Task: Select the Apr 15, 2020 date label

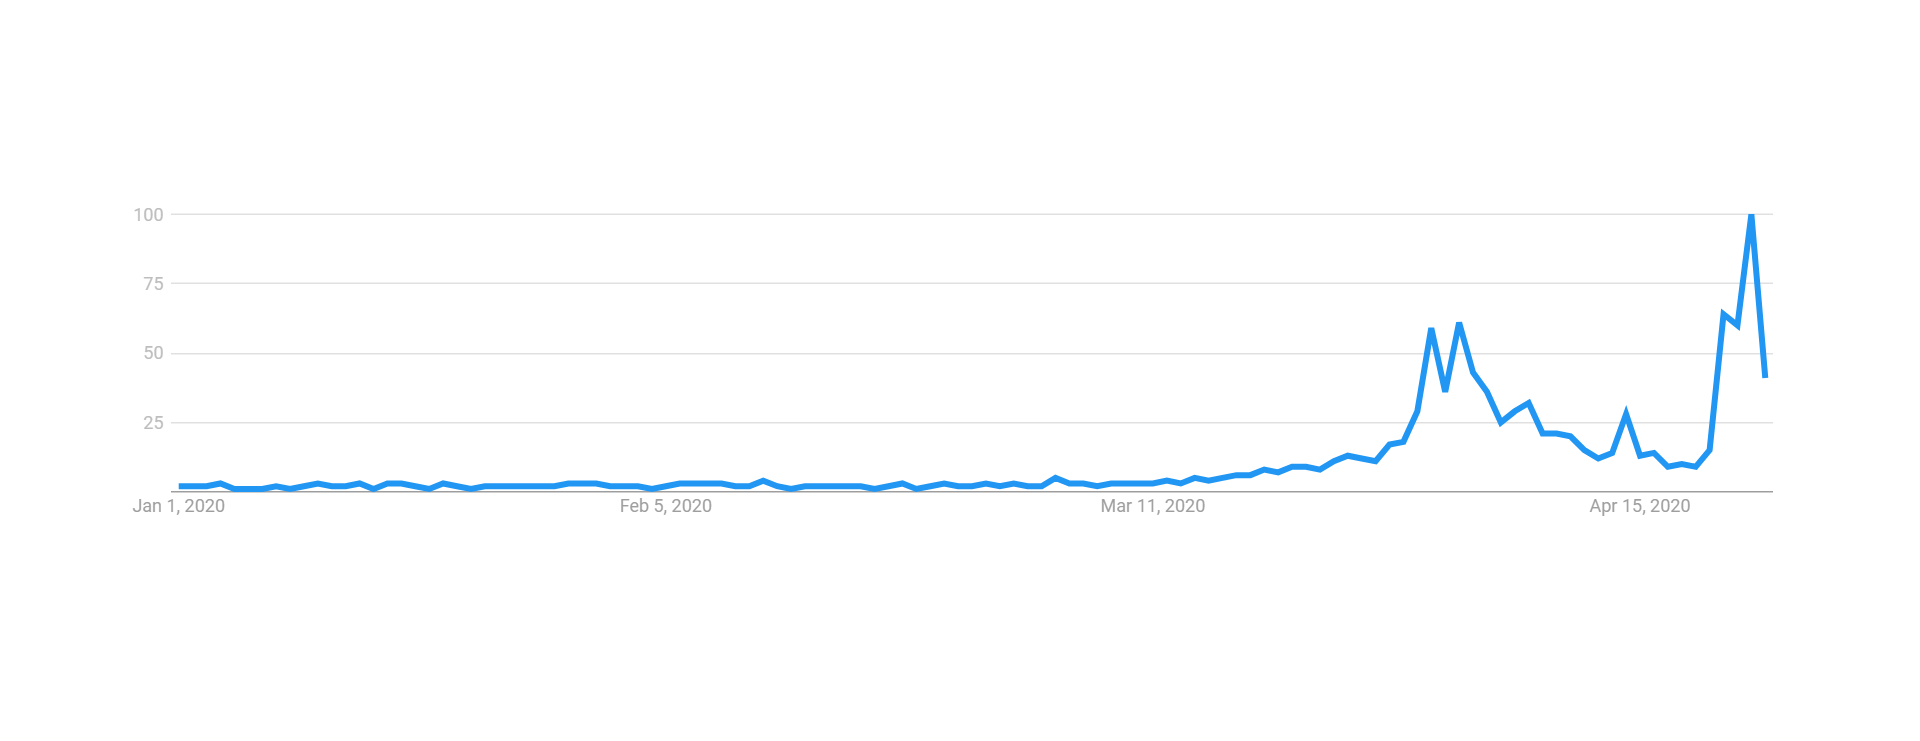Action: 1640,506
